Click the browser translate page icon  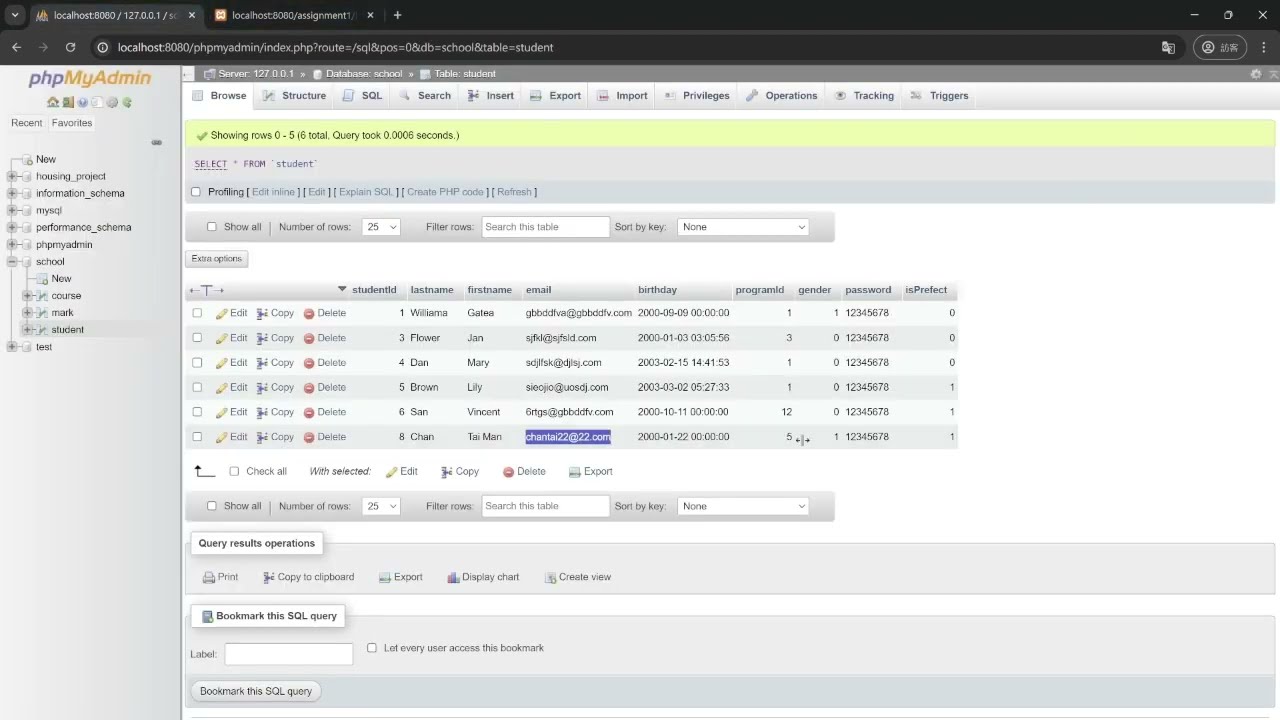pyautogui.click(x=1168, y=47)
